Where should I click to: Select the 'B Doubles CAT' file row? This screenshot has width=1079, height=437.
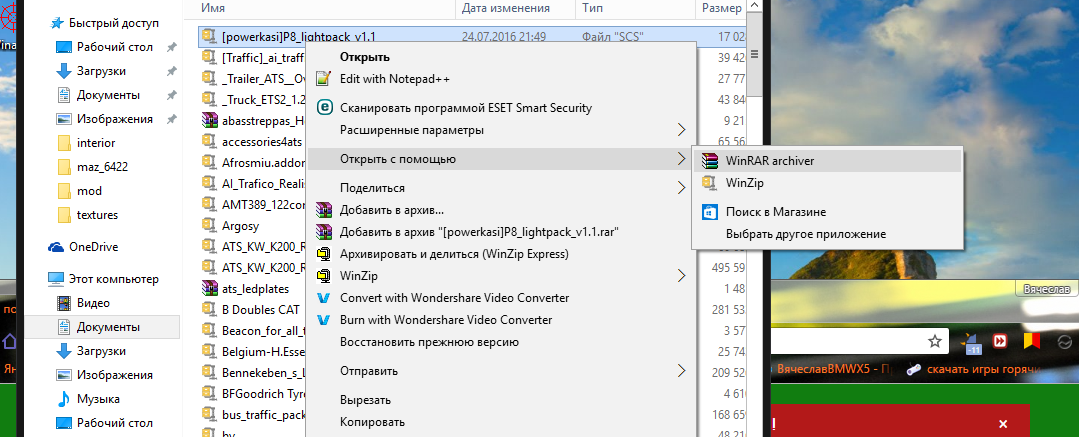261,309
